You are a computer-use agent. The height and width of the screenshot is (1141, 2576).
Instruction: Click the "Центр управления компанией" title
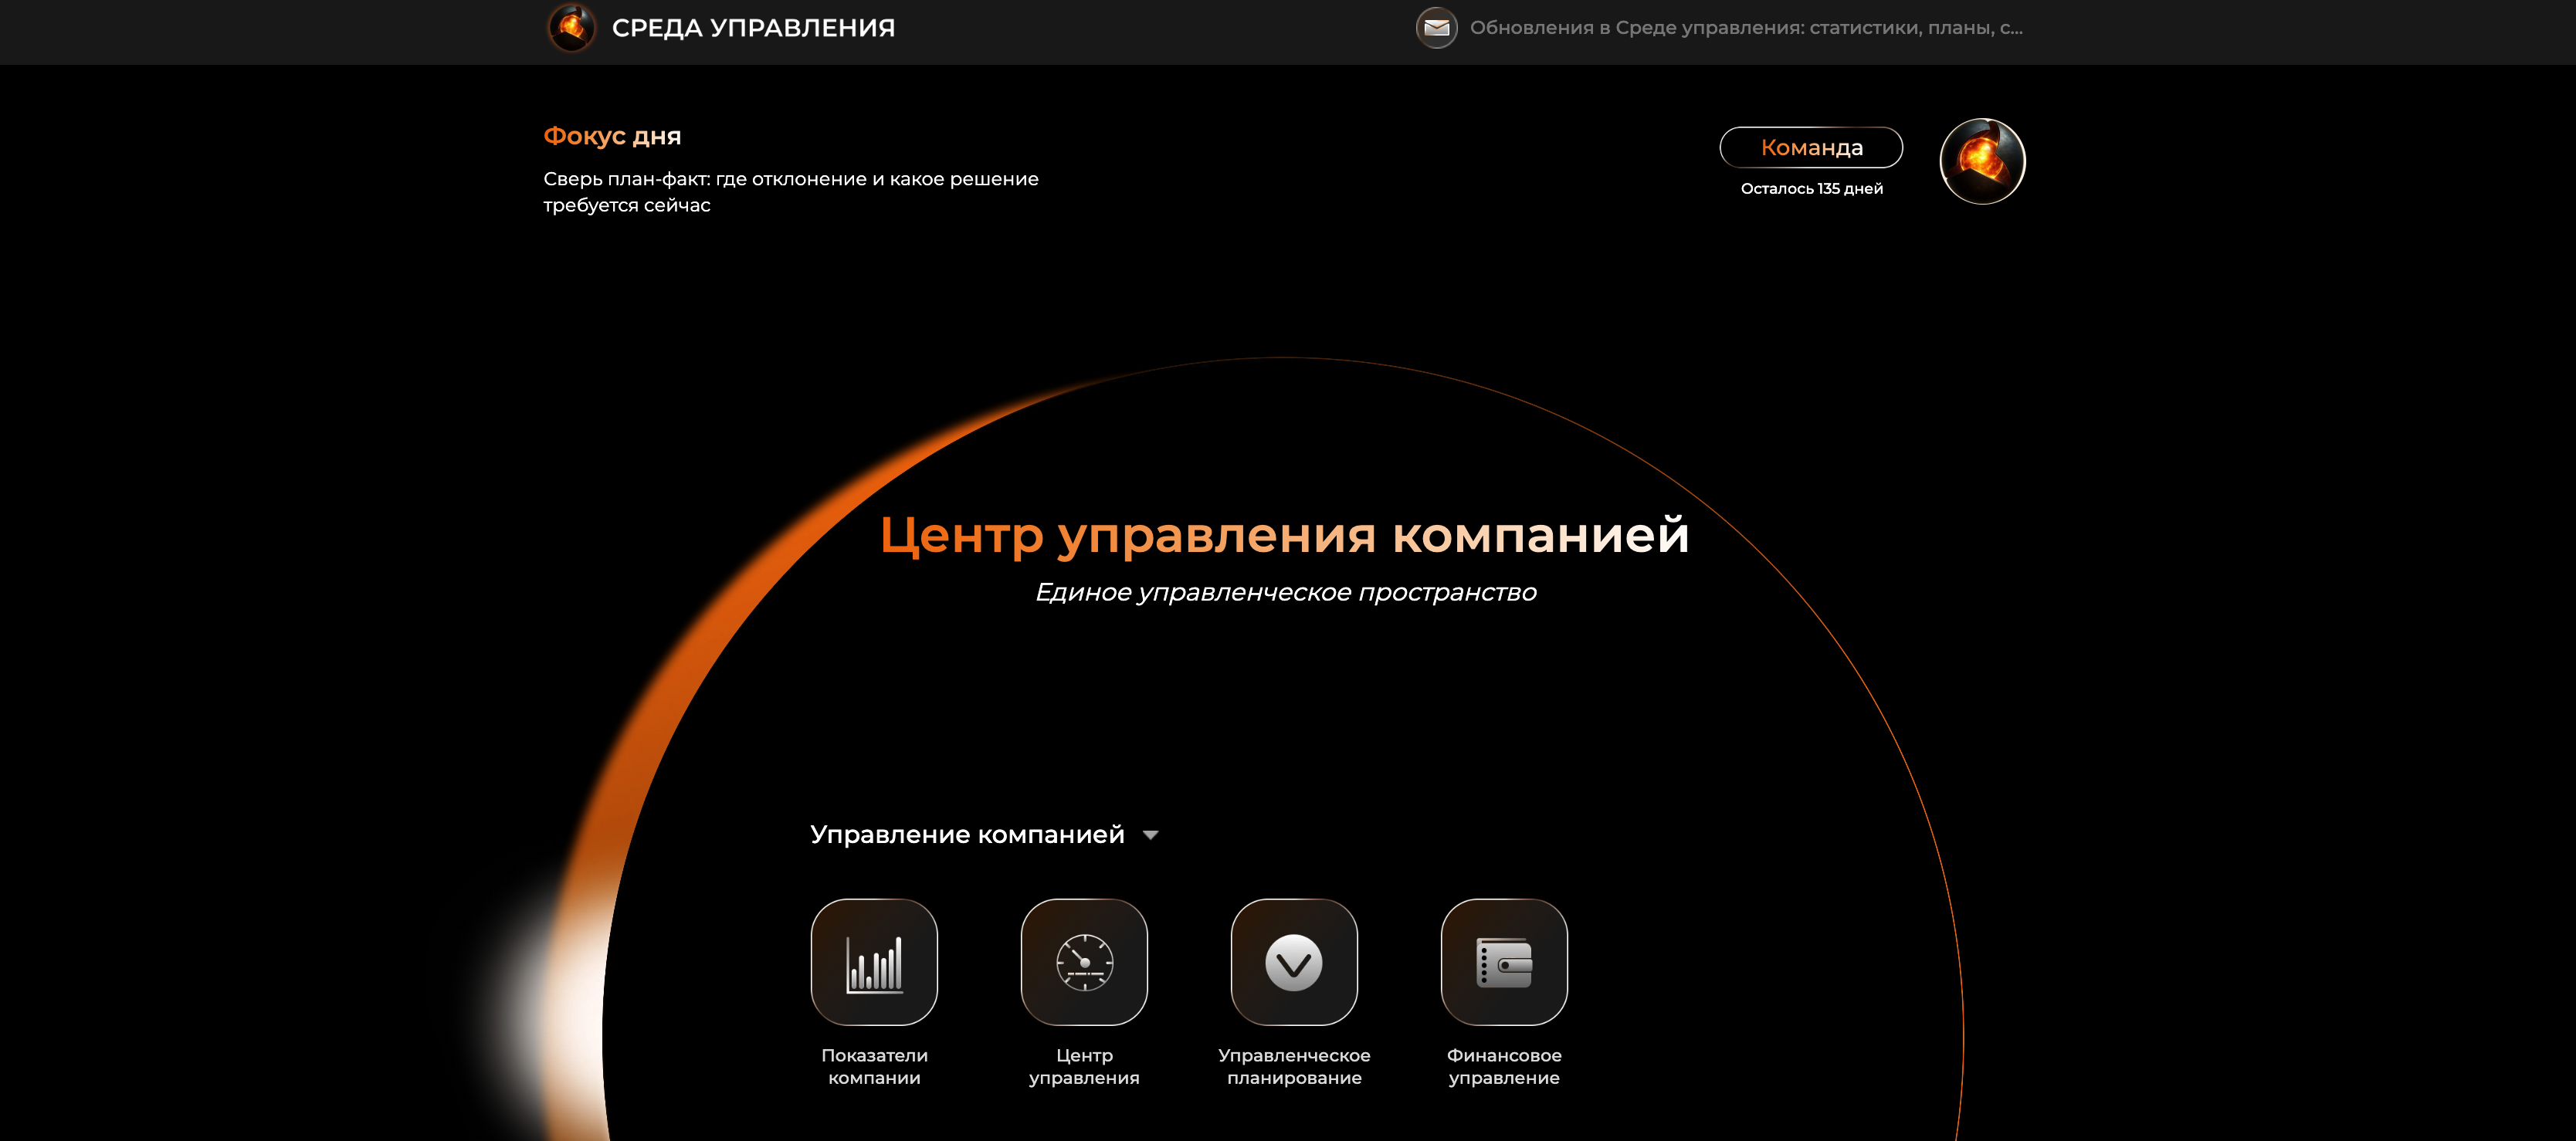pyautogui.click(x=1285, y=536)
